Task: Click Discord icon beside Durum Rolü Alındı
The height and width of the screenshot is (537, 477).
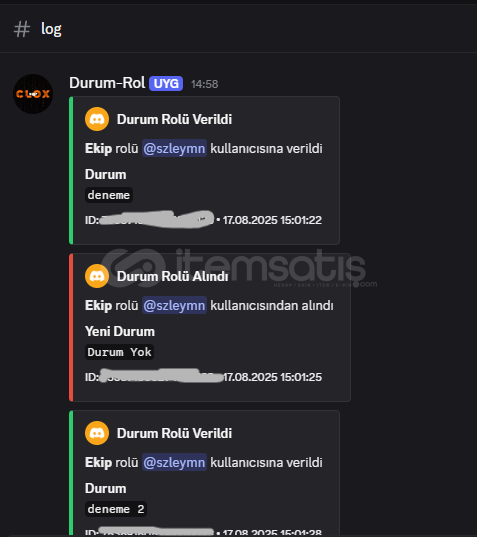Action: point(97,276)
